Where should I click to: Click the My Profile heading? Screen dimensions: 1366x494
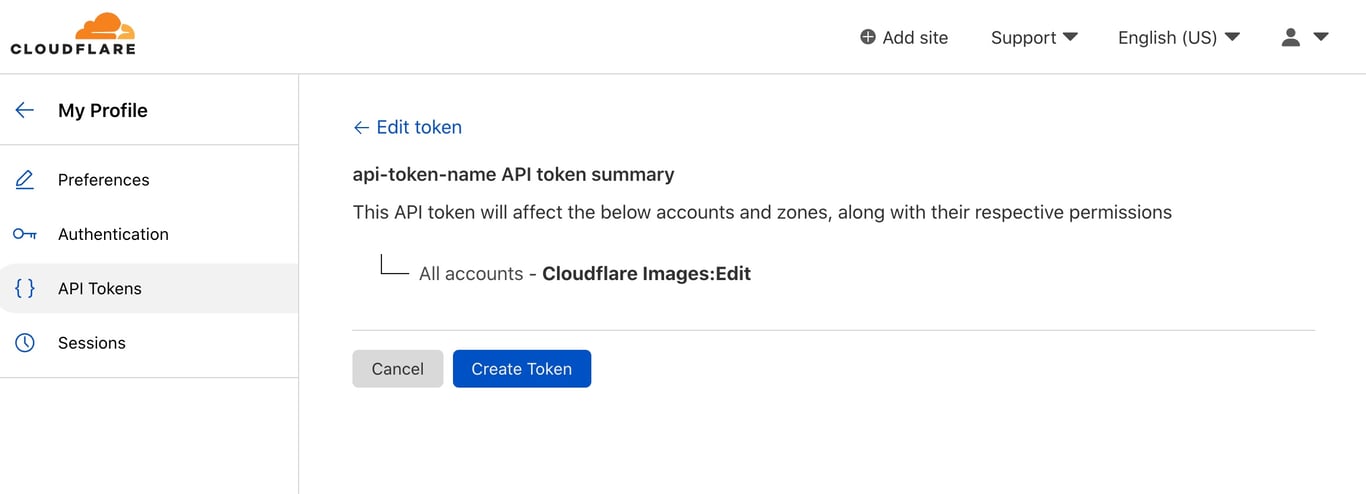click(x=103, y=110)
